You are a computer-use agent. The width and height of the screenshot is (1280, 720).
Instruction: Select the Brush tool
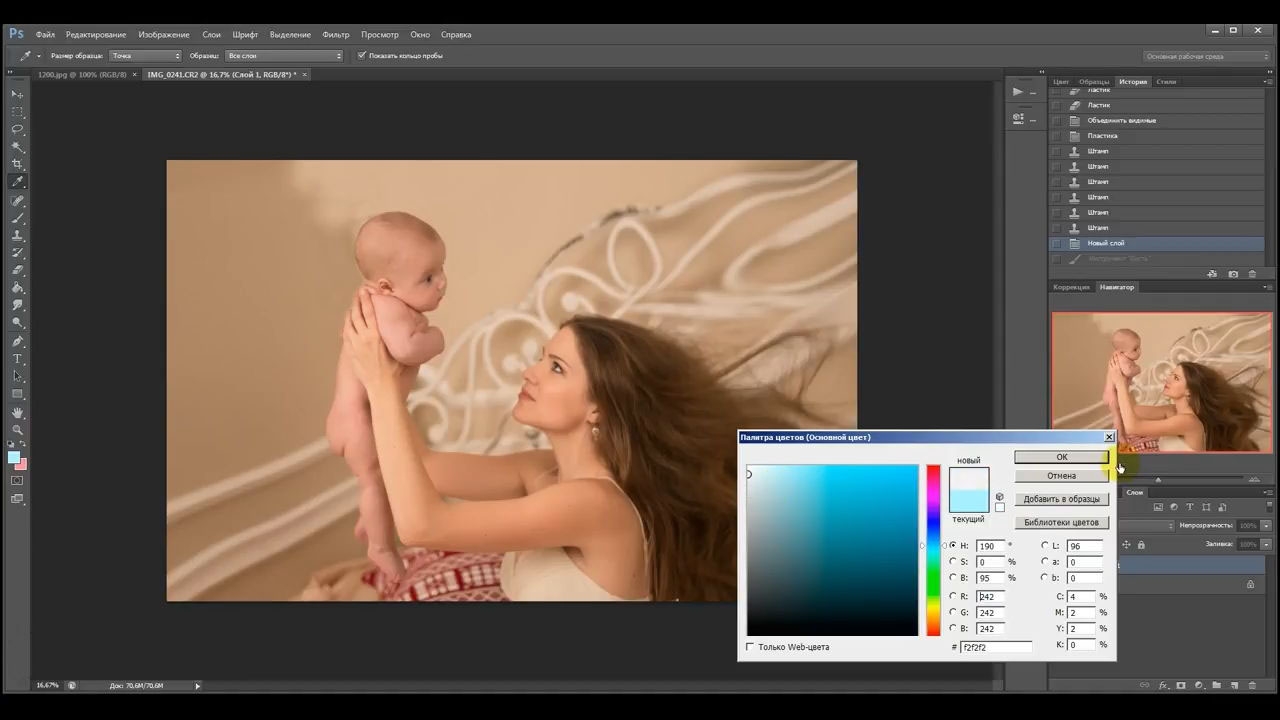coord(17,218)
